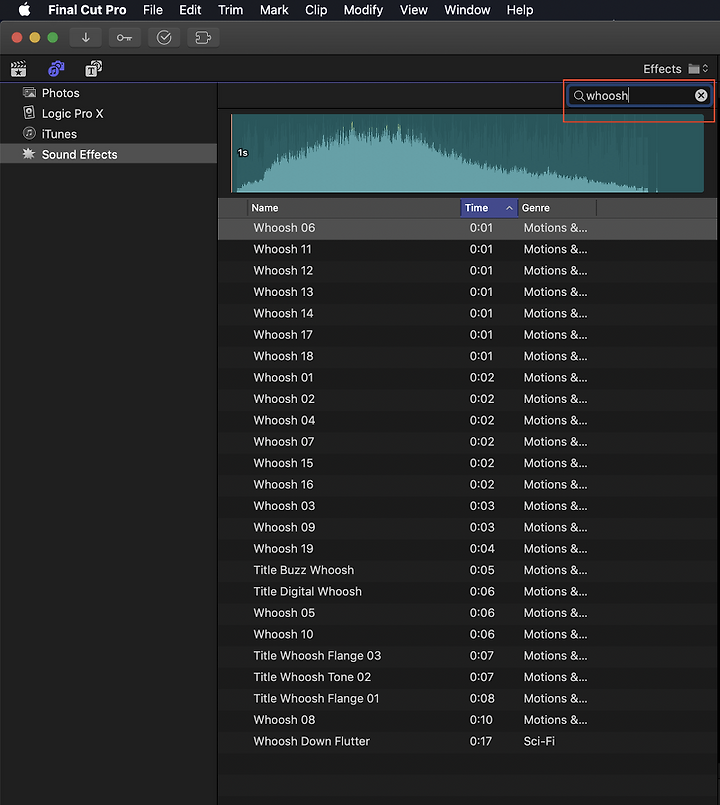The width and height of the screenshot is (720, 805).
Task: Select the Whoosh 07 row
Action: [467, 442]
